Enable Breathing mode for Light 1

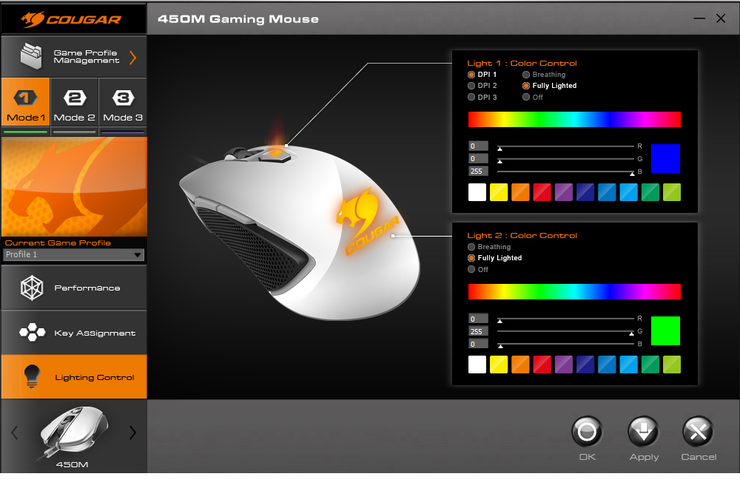click(x=527, y=75)
